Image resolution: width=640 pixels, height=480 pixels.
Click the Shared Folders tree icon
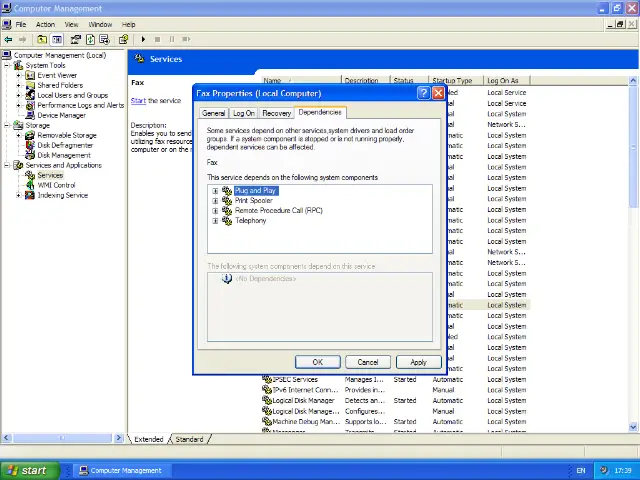coord(30,85)
